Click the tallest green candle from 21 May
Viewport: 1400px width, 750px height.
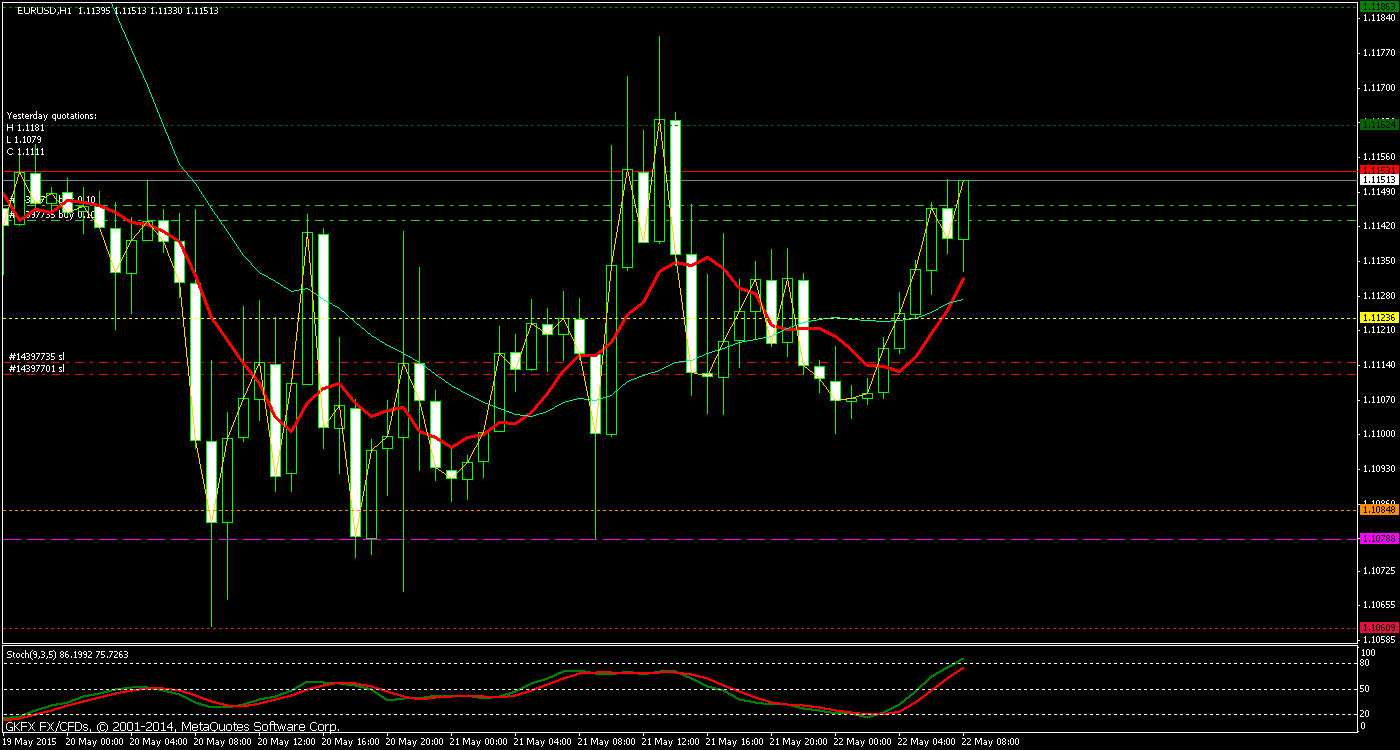click(658, 170)
